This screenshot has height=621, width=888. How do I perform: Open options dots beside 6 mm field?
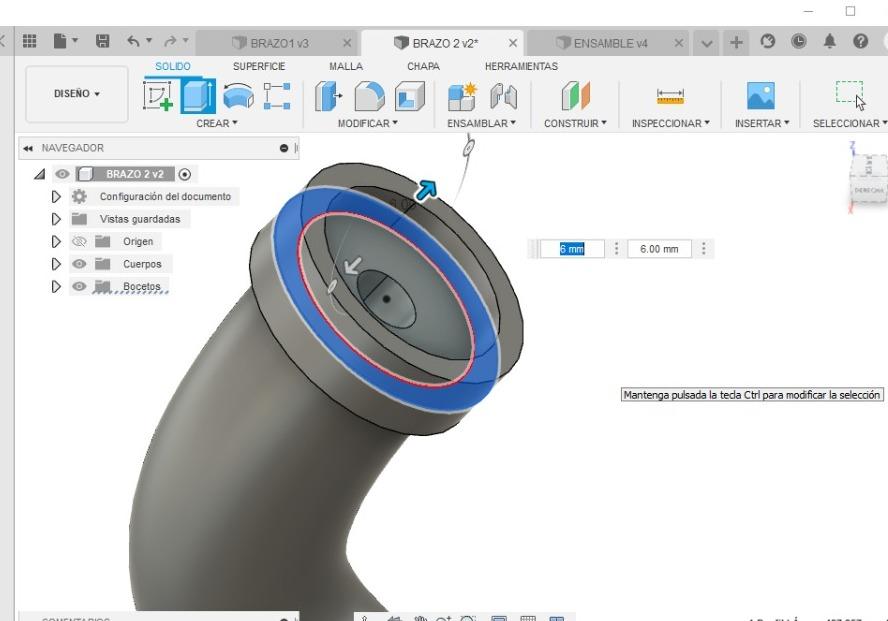616,249
